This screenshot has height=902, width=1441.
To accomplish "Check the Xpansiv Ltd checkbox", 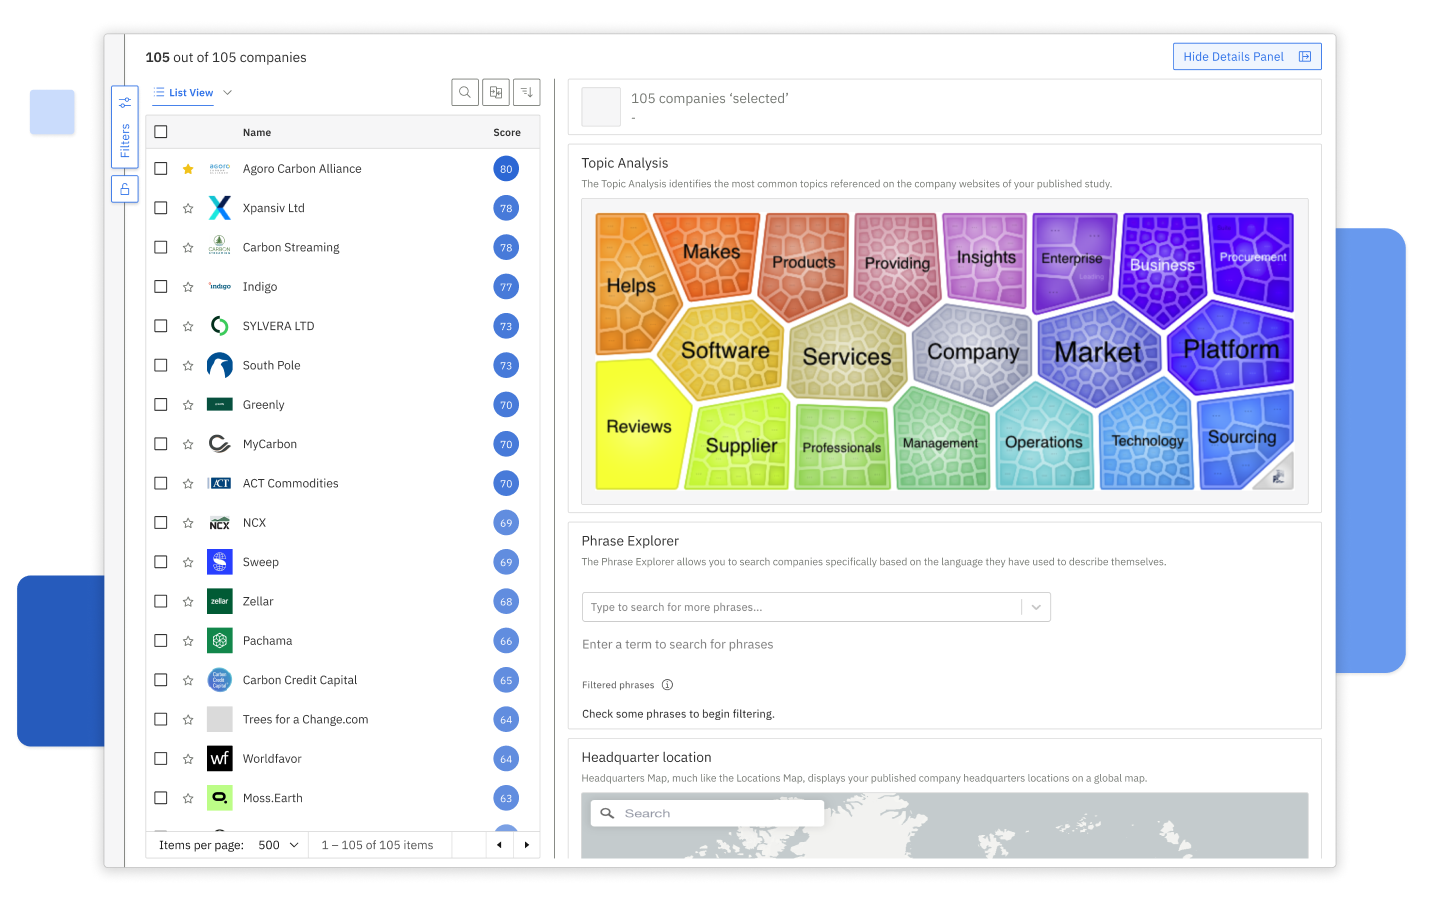I will 161,208.
